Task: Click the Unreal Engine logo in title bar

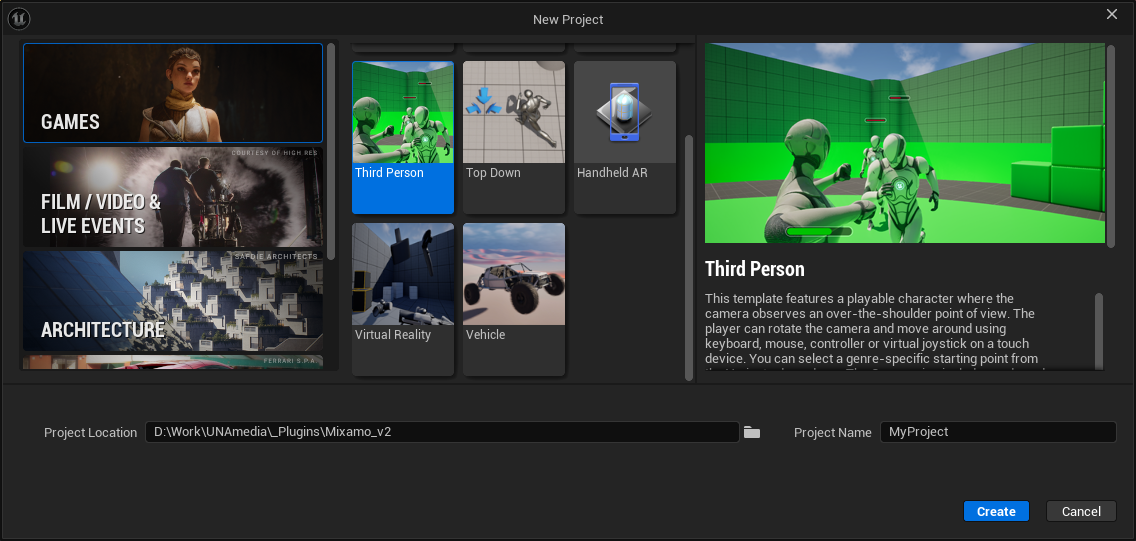Action: tap(18, 19)
